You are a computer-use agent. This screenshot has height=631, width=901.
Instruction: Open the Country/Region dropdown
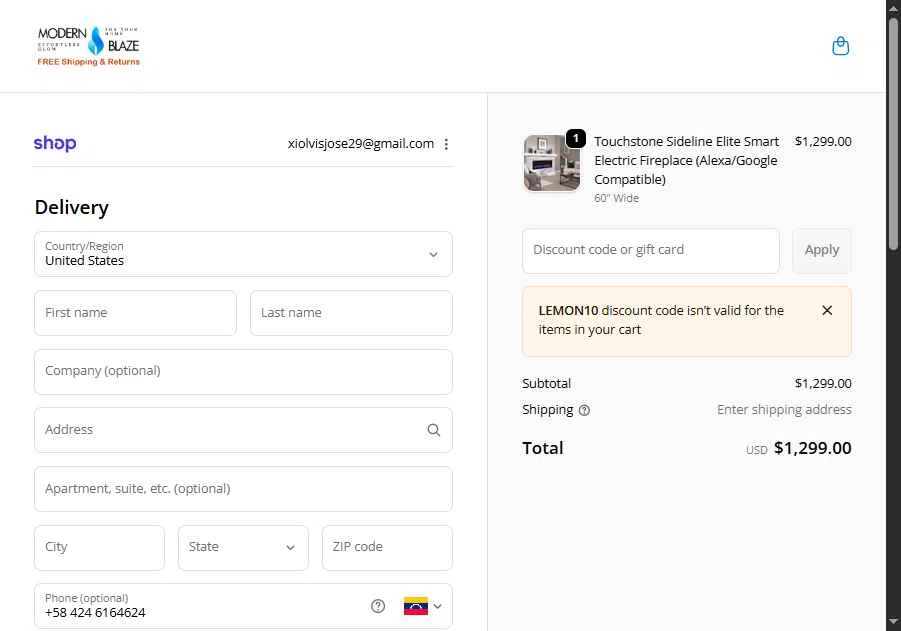click(243, 254)
